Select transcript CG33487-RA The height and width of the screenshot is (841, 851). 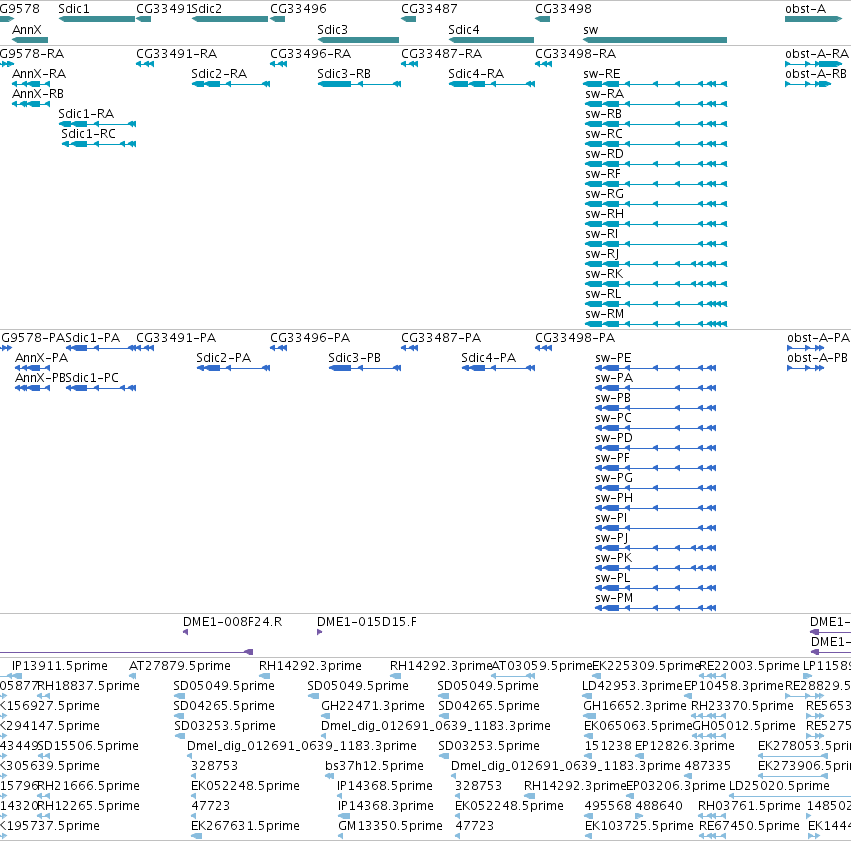(441, 54)
